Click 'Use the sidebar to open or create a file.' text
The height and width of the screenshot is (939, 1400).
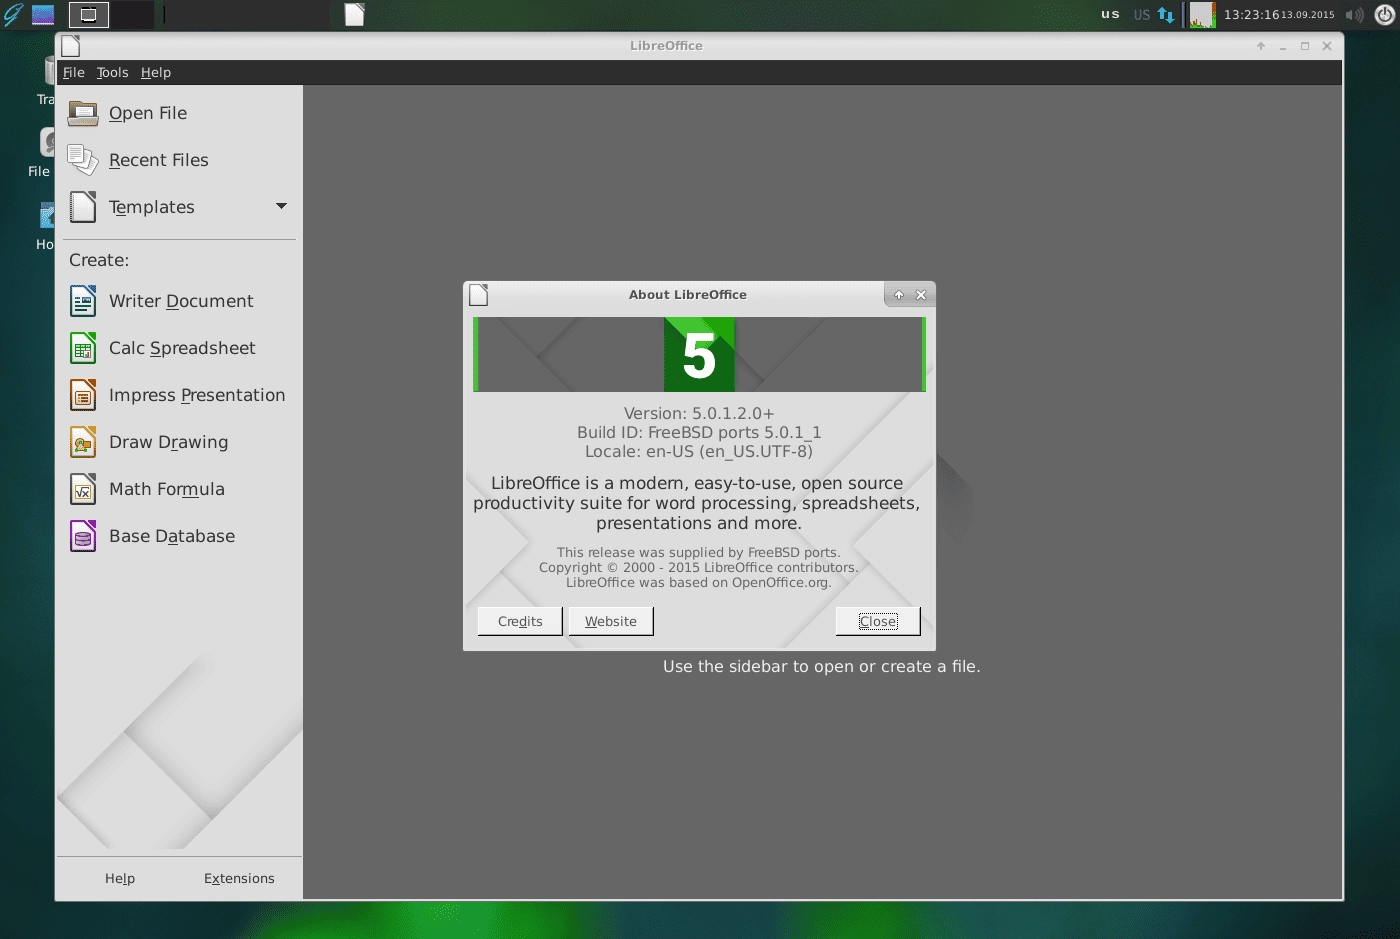822,666
